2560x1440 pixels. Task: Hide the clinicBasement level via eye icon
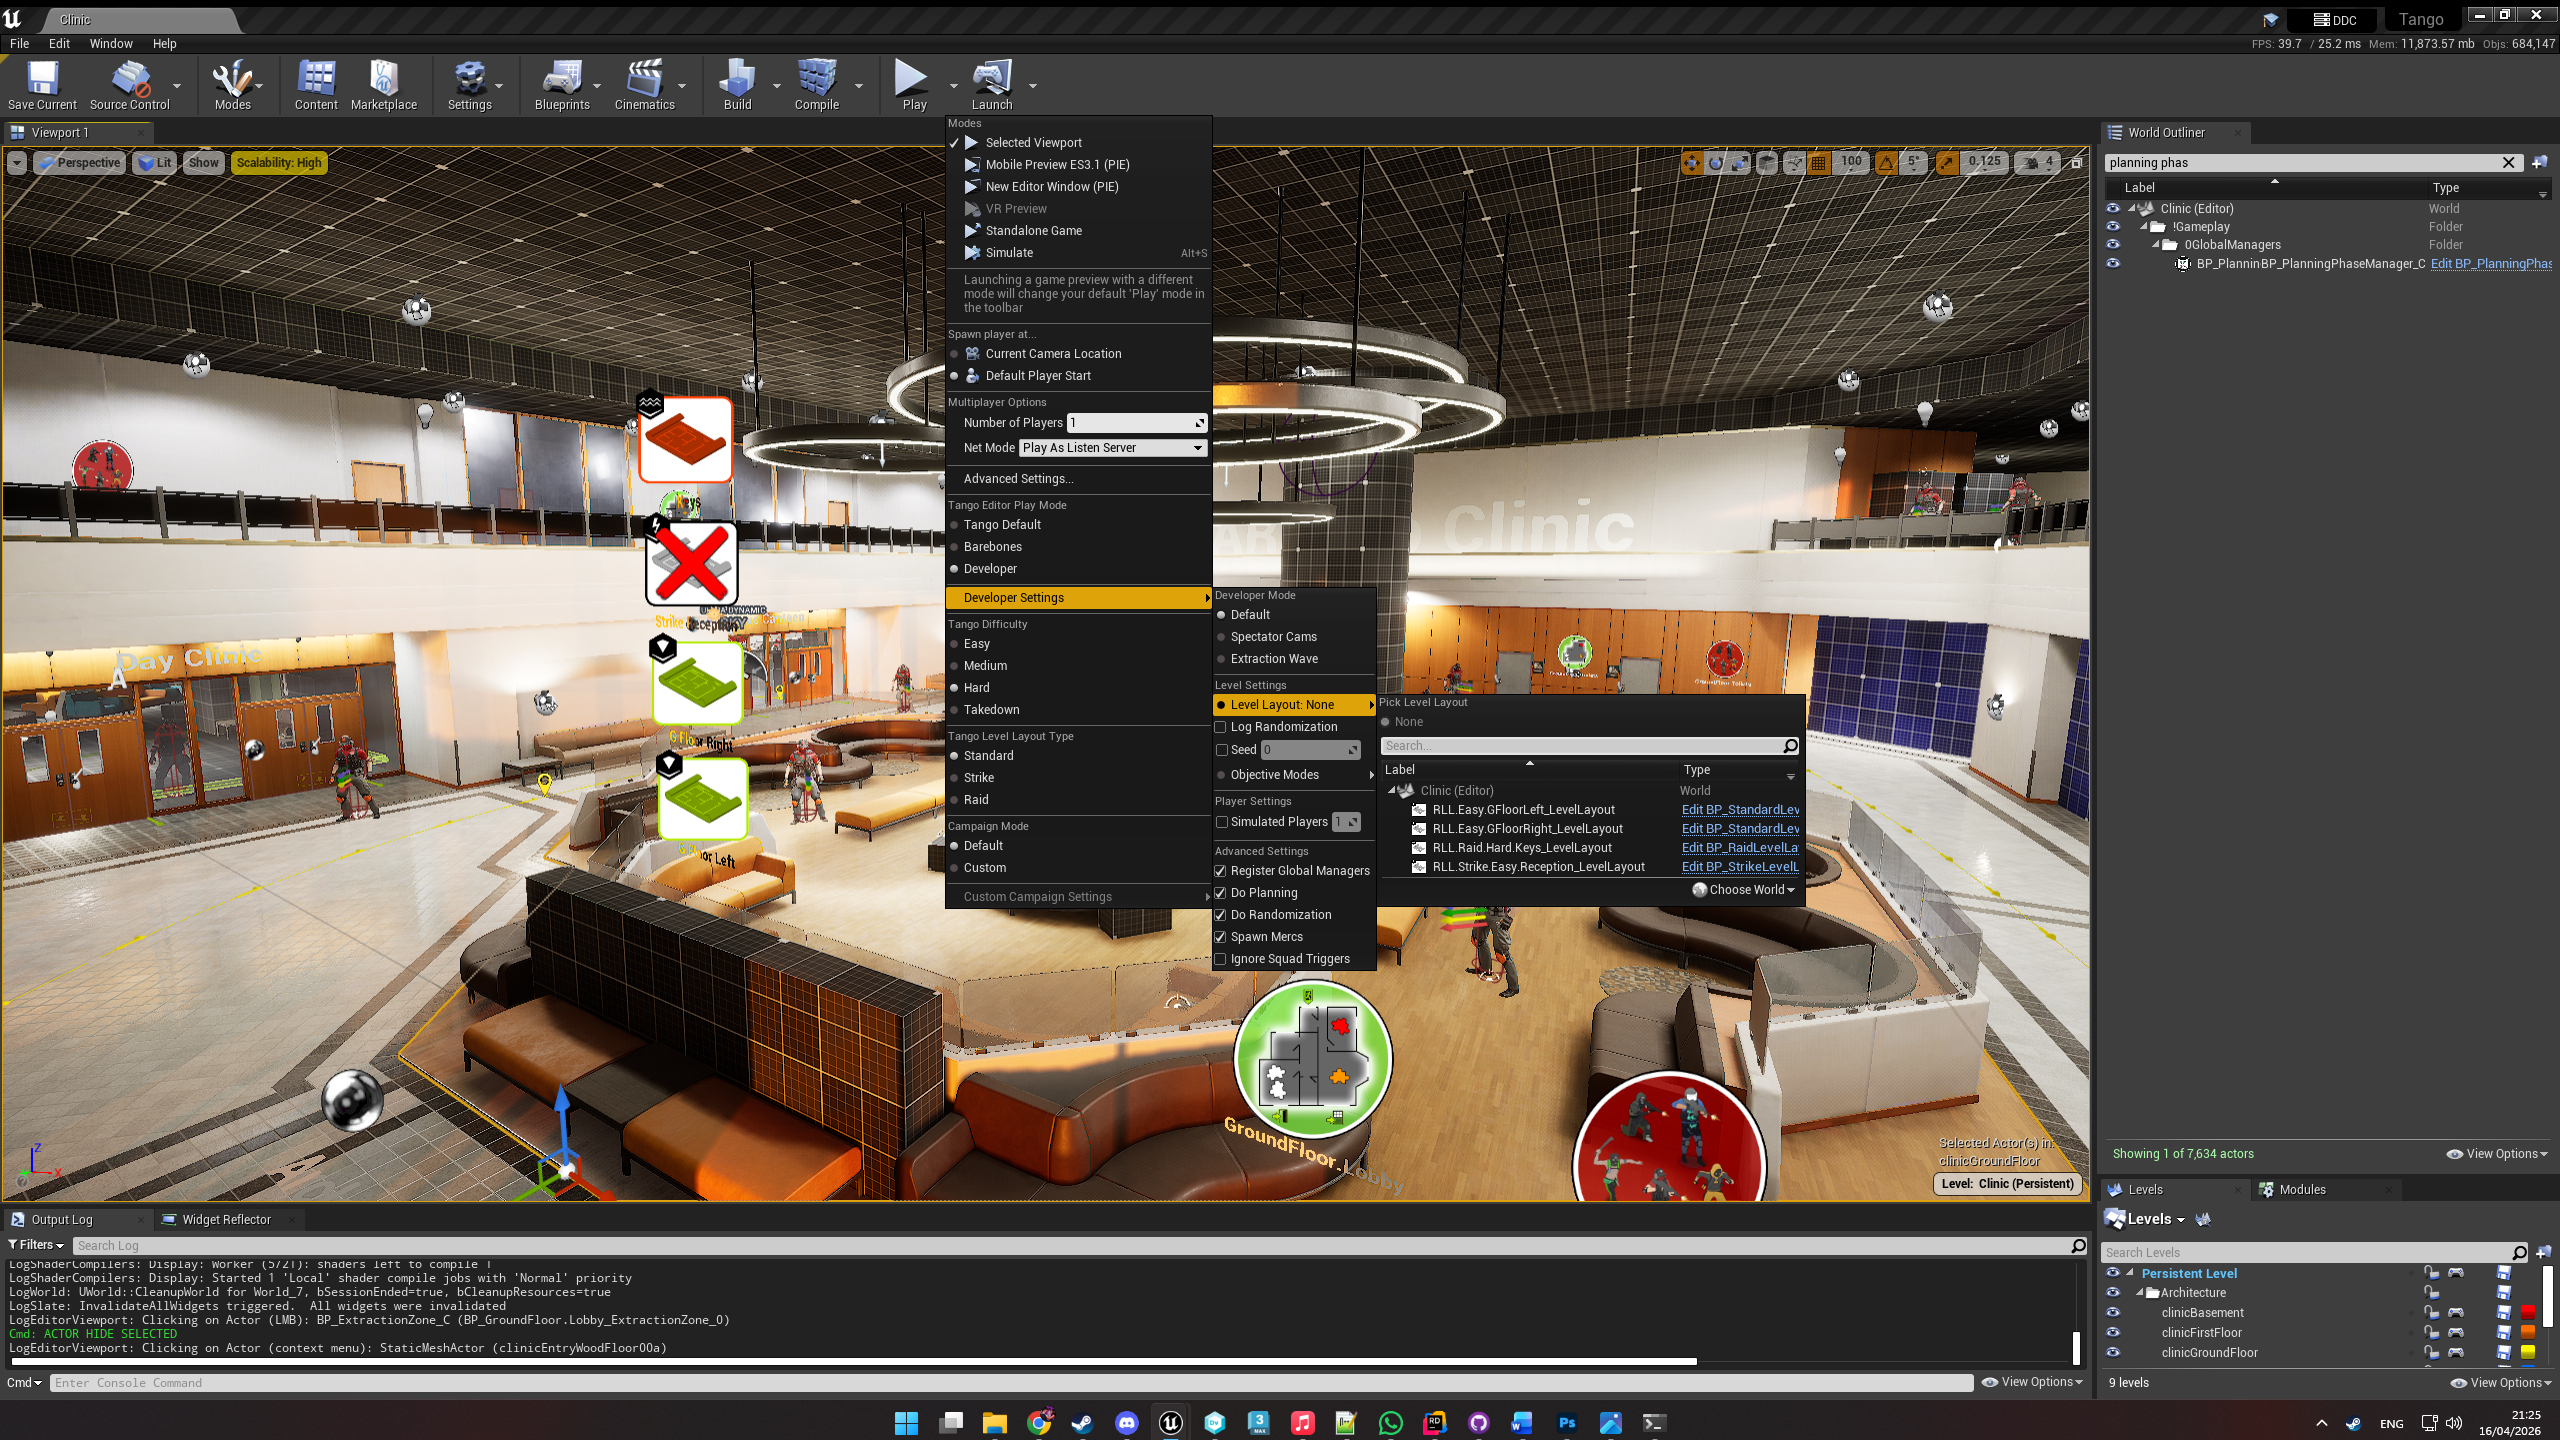(2113, 1312)
